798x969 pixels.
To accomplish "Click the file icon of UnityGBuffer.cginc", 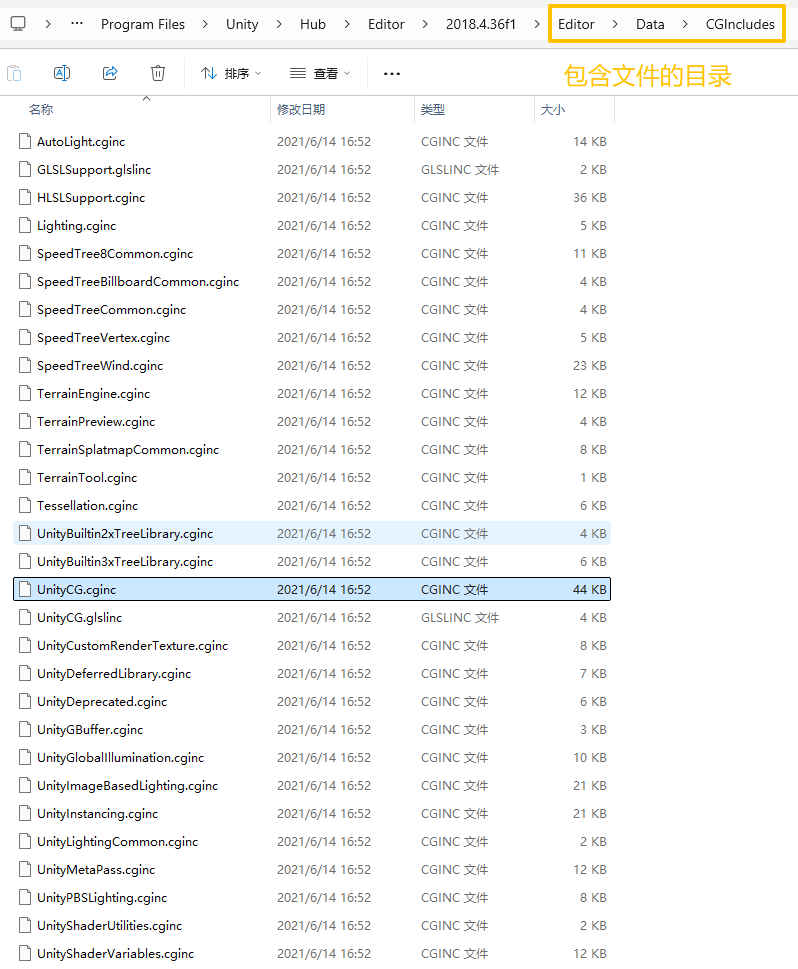I will [25, 729].
